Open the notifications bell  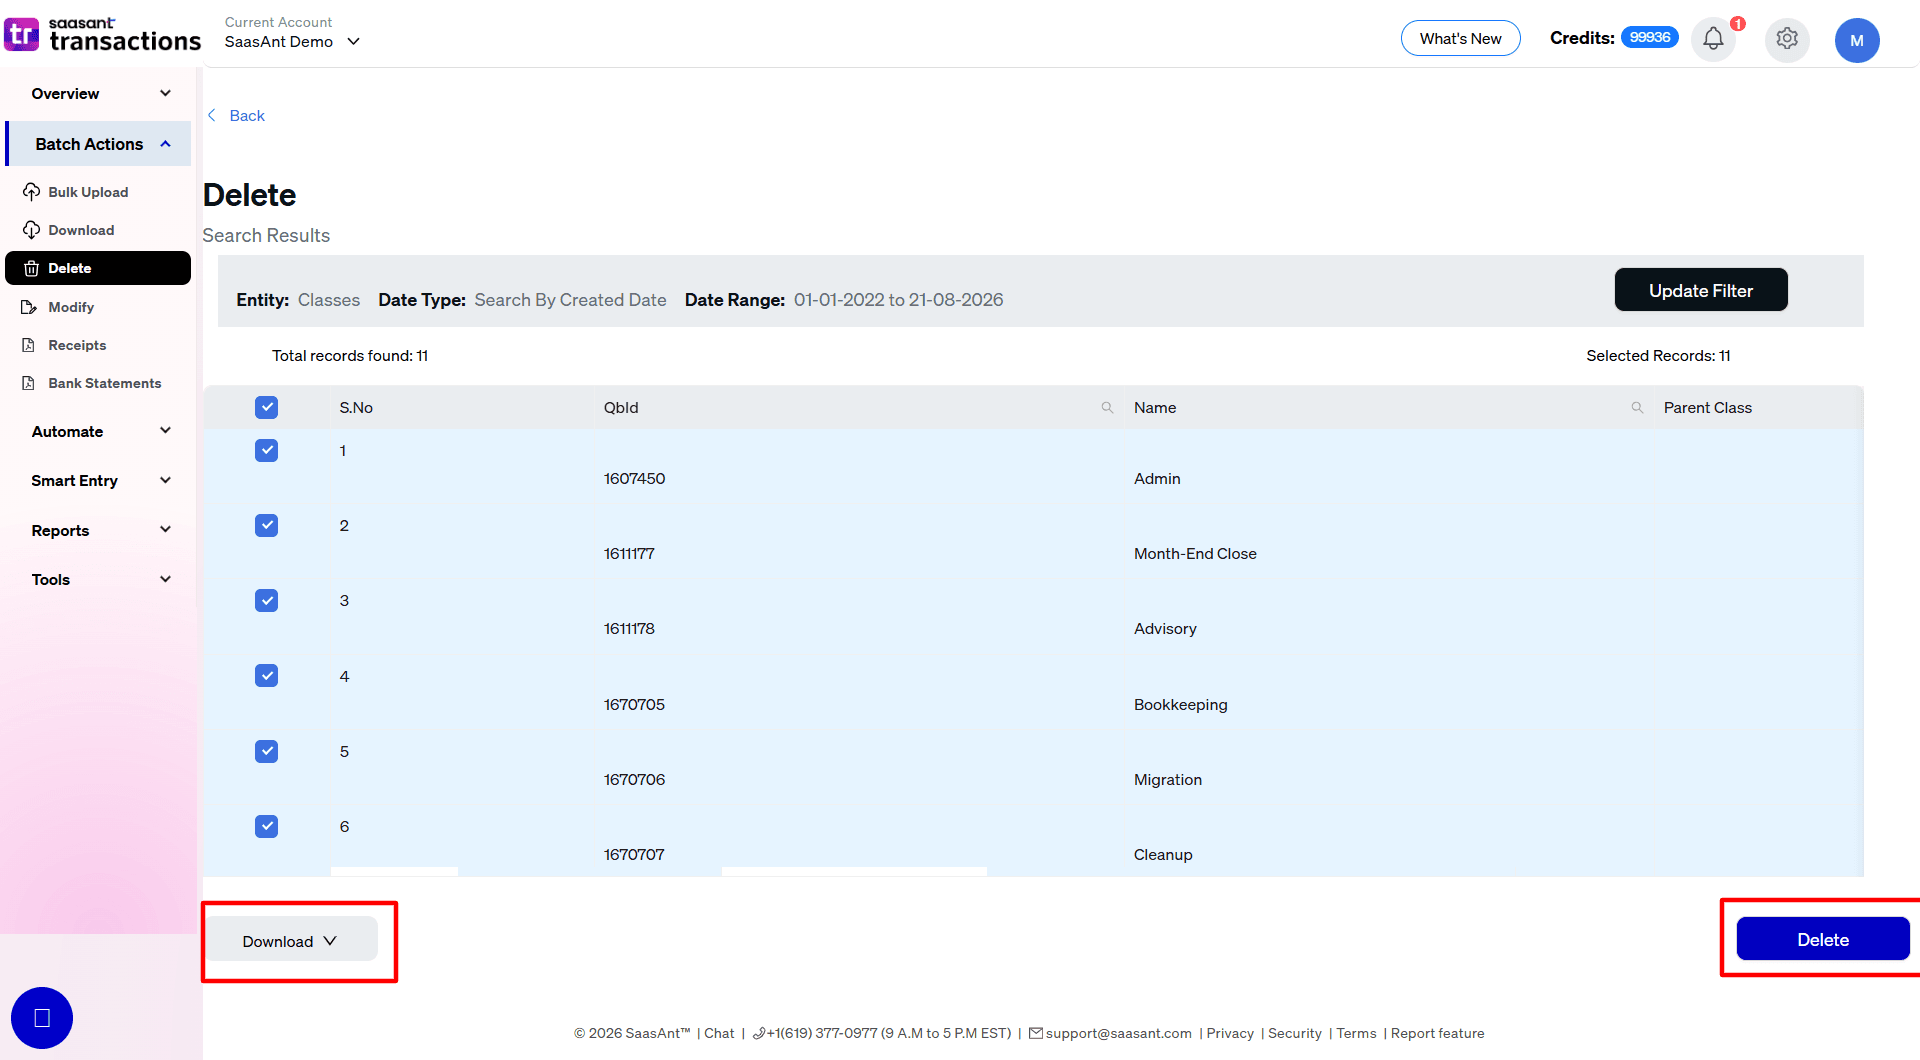1713,39
